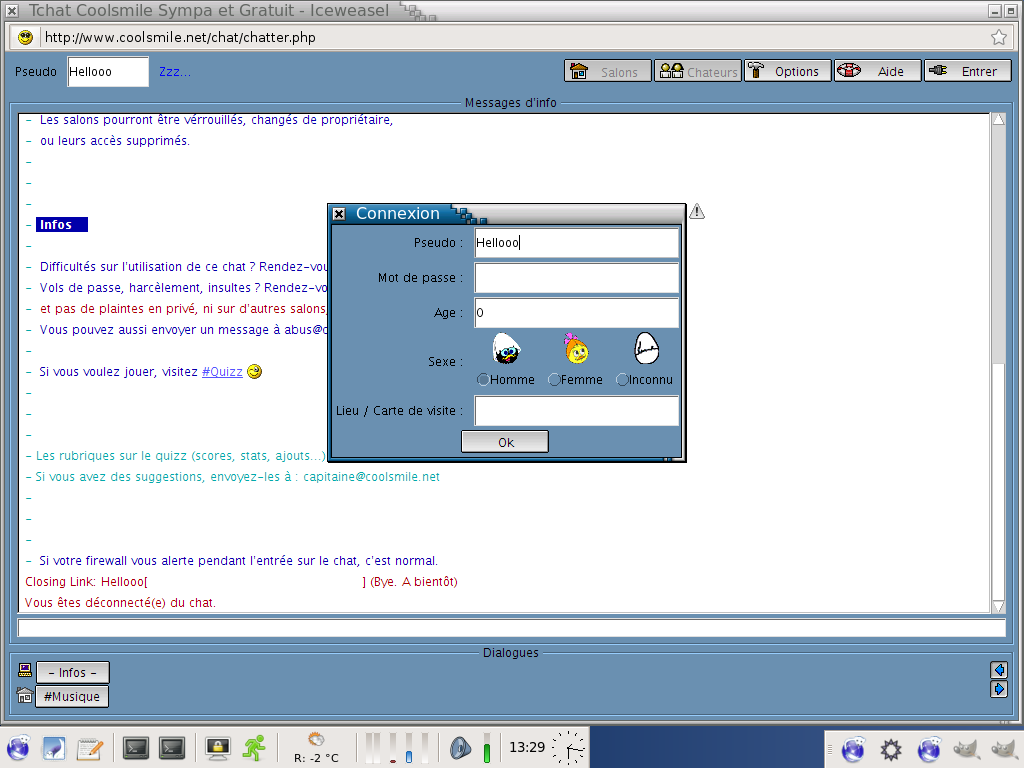Click the Age input field
The image size is (1024, 768).
577,313
